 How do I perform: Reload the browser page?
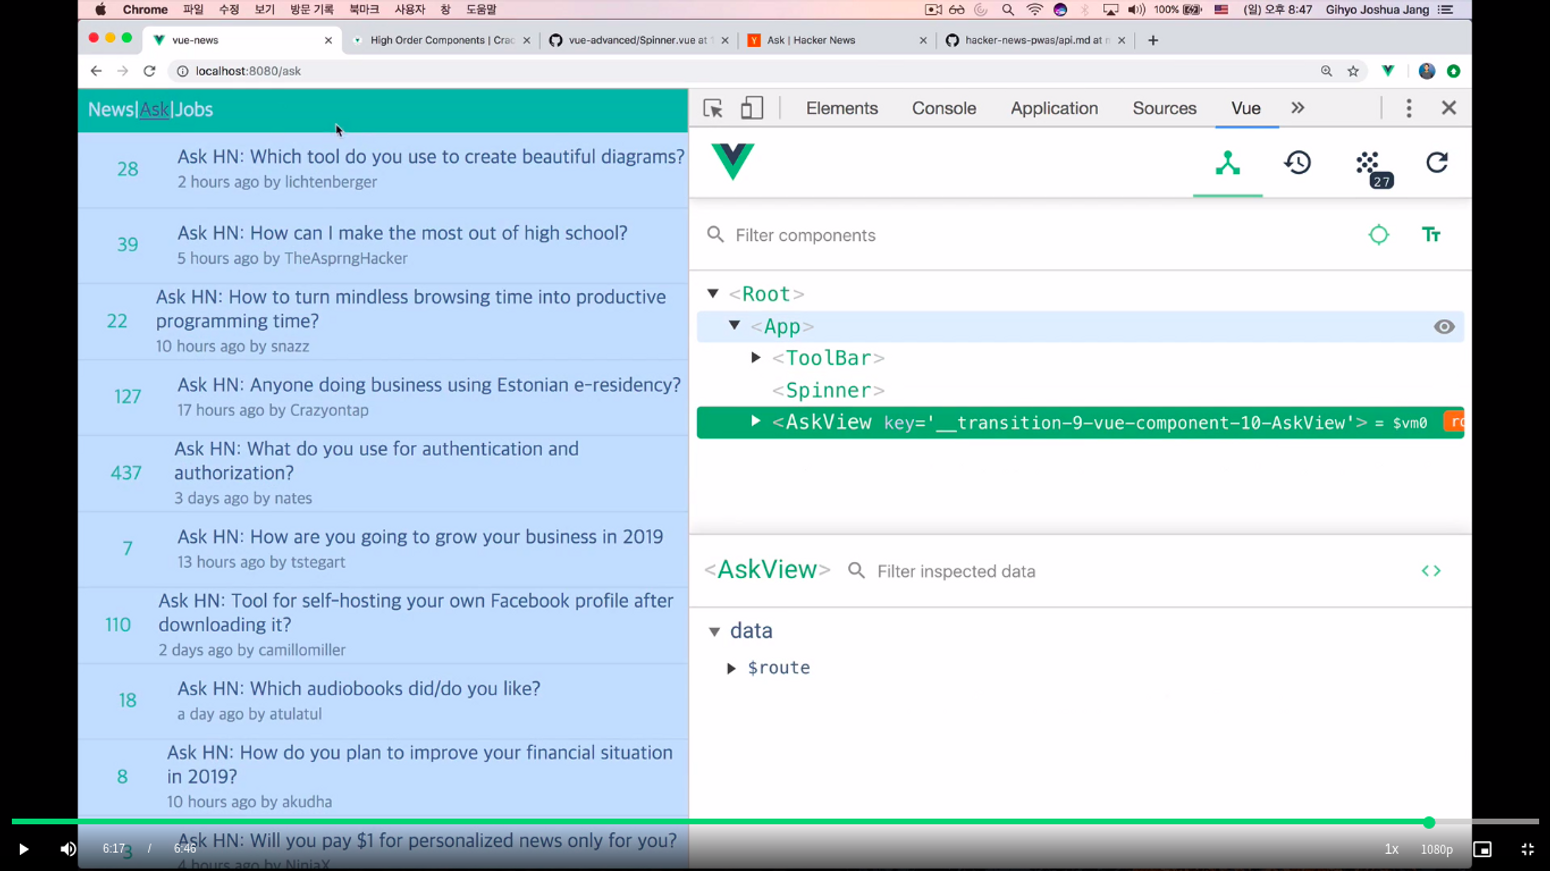[150, 71]
